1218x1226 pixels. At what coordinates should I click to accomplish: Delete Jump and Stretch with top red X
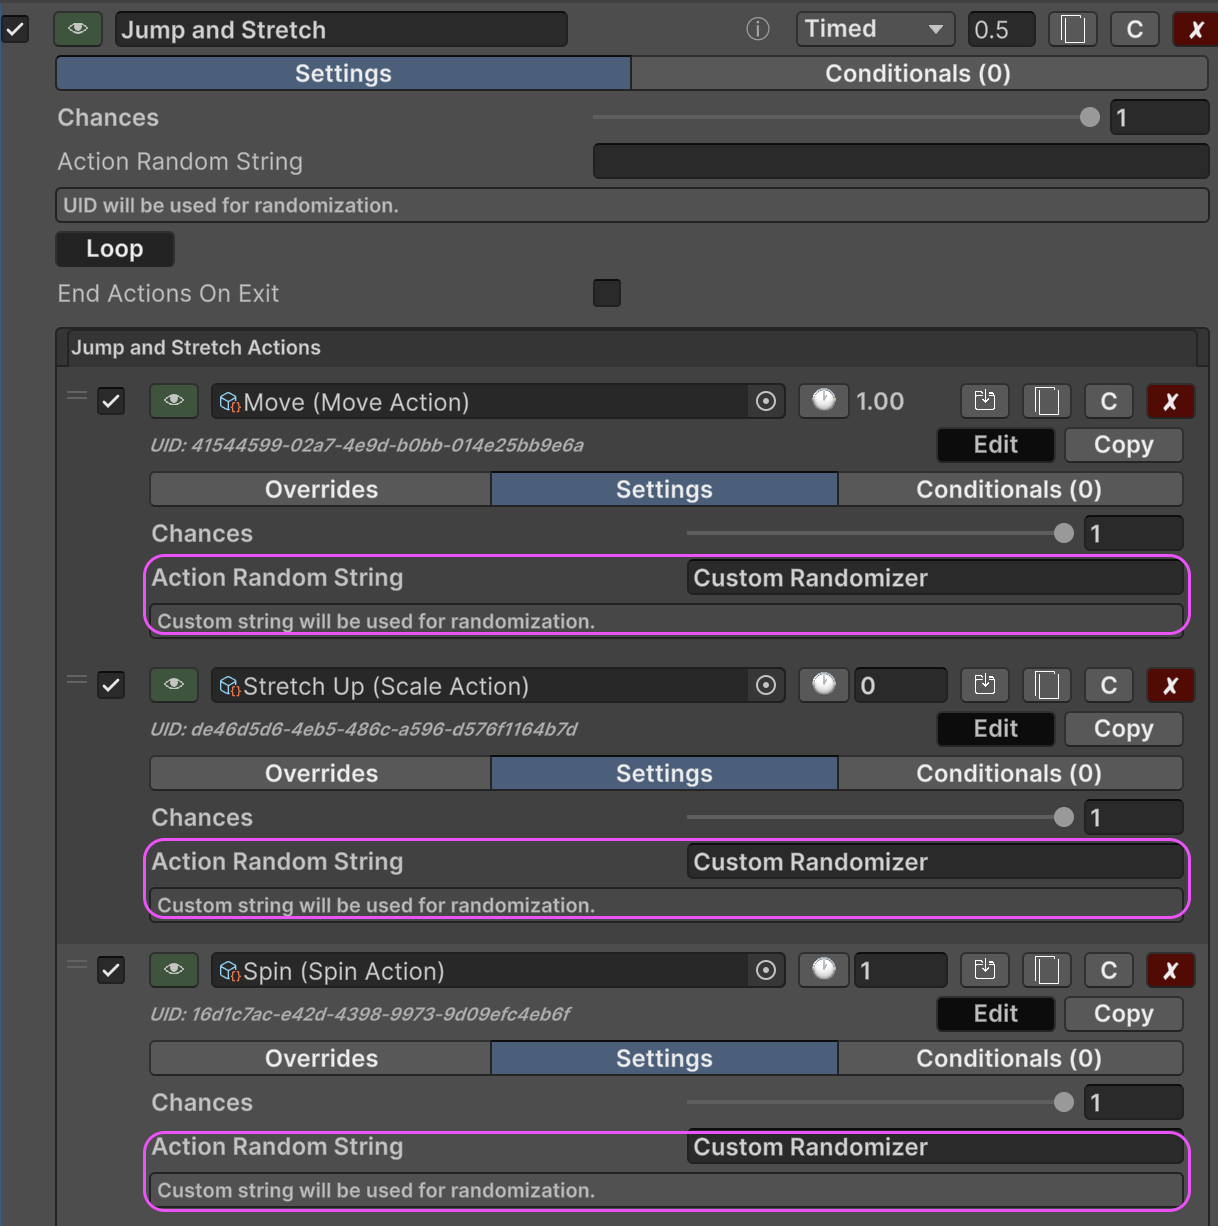[x=1195, y=30]
